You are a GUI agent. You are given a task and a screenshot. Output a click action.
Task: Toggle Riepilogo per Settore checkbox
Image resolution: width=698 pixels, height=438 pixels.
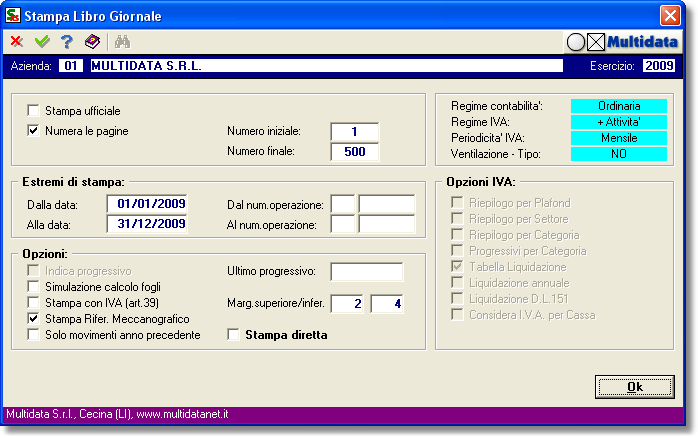point(457,219)
